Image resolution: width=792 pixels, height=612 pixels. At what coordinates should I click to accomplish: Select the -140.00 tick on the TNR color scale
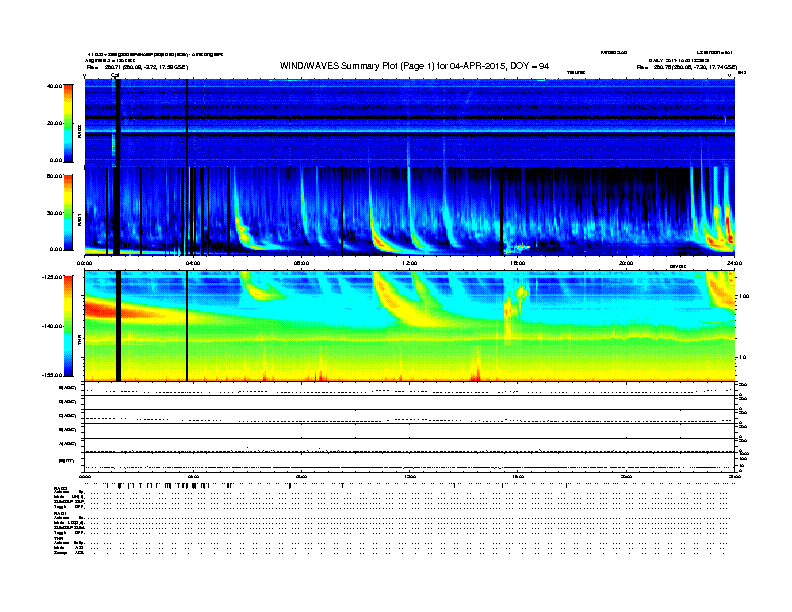[x=52, y=326]
